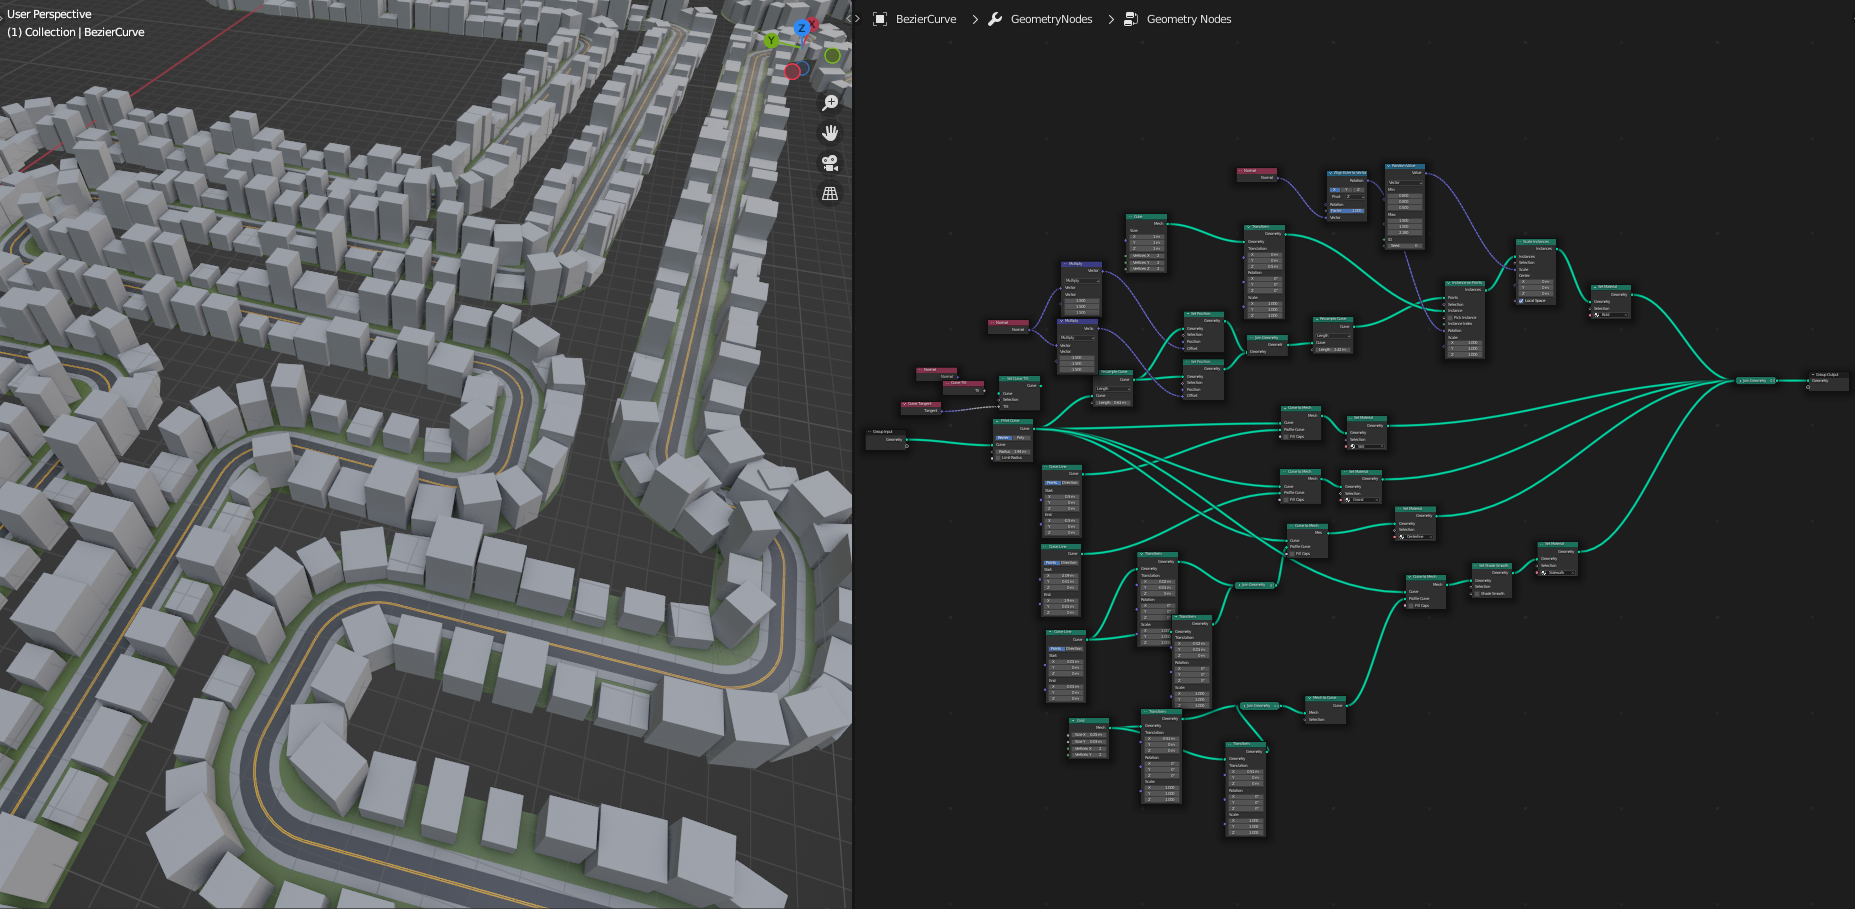
Task: Enable Limit Radius in the Fillet Curve node
Action: 998,458
